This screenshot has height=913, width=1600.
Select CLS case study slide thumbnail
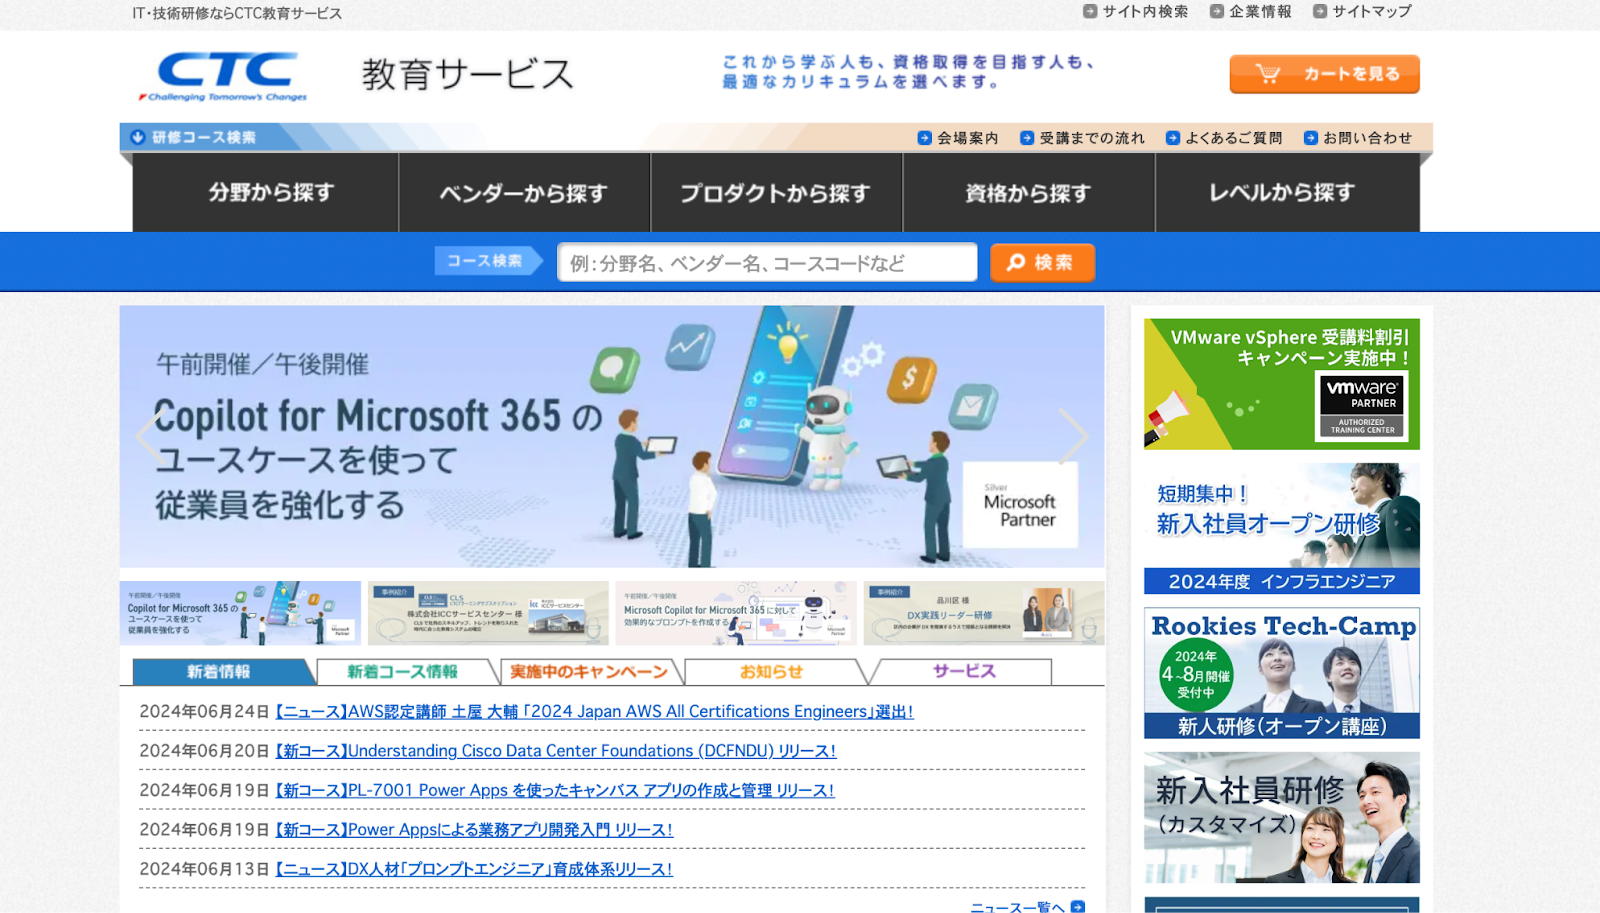tap(488, 613)
